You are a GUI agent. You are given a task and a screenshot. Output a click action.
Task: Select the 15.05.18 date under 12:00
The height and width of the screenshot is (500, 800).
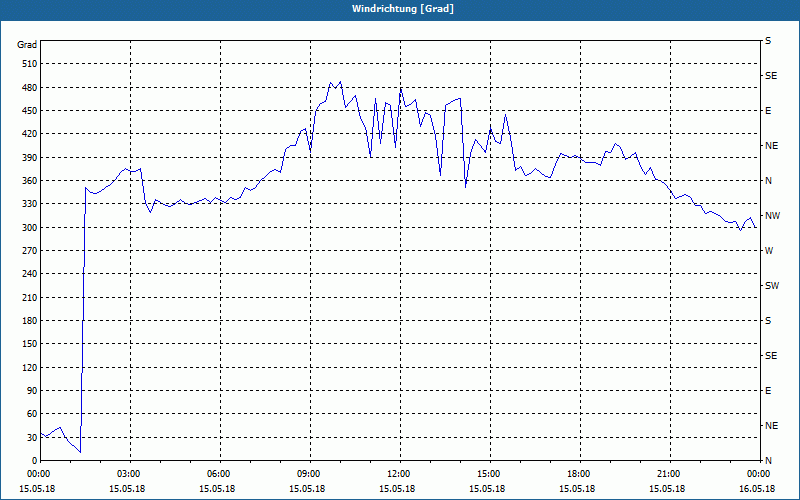click(x=396, y=489)
